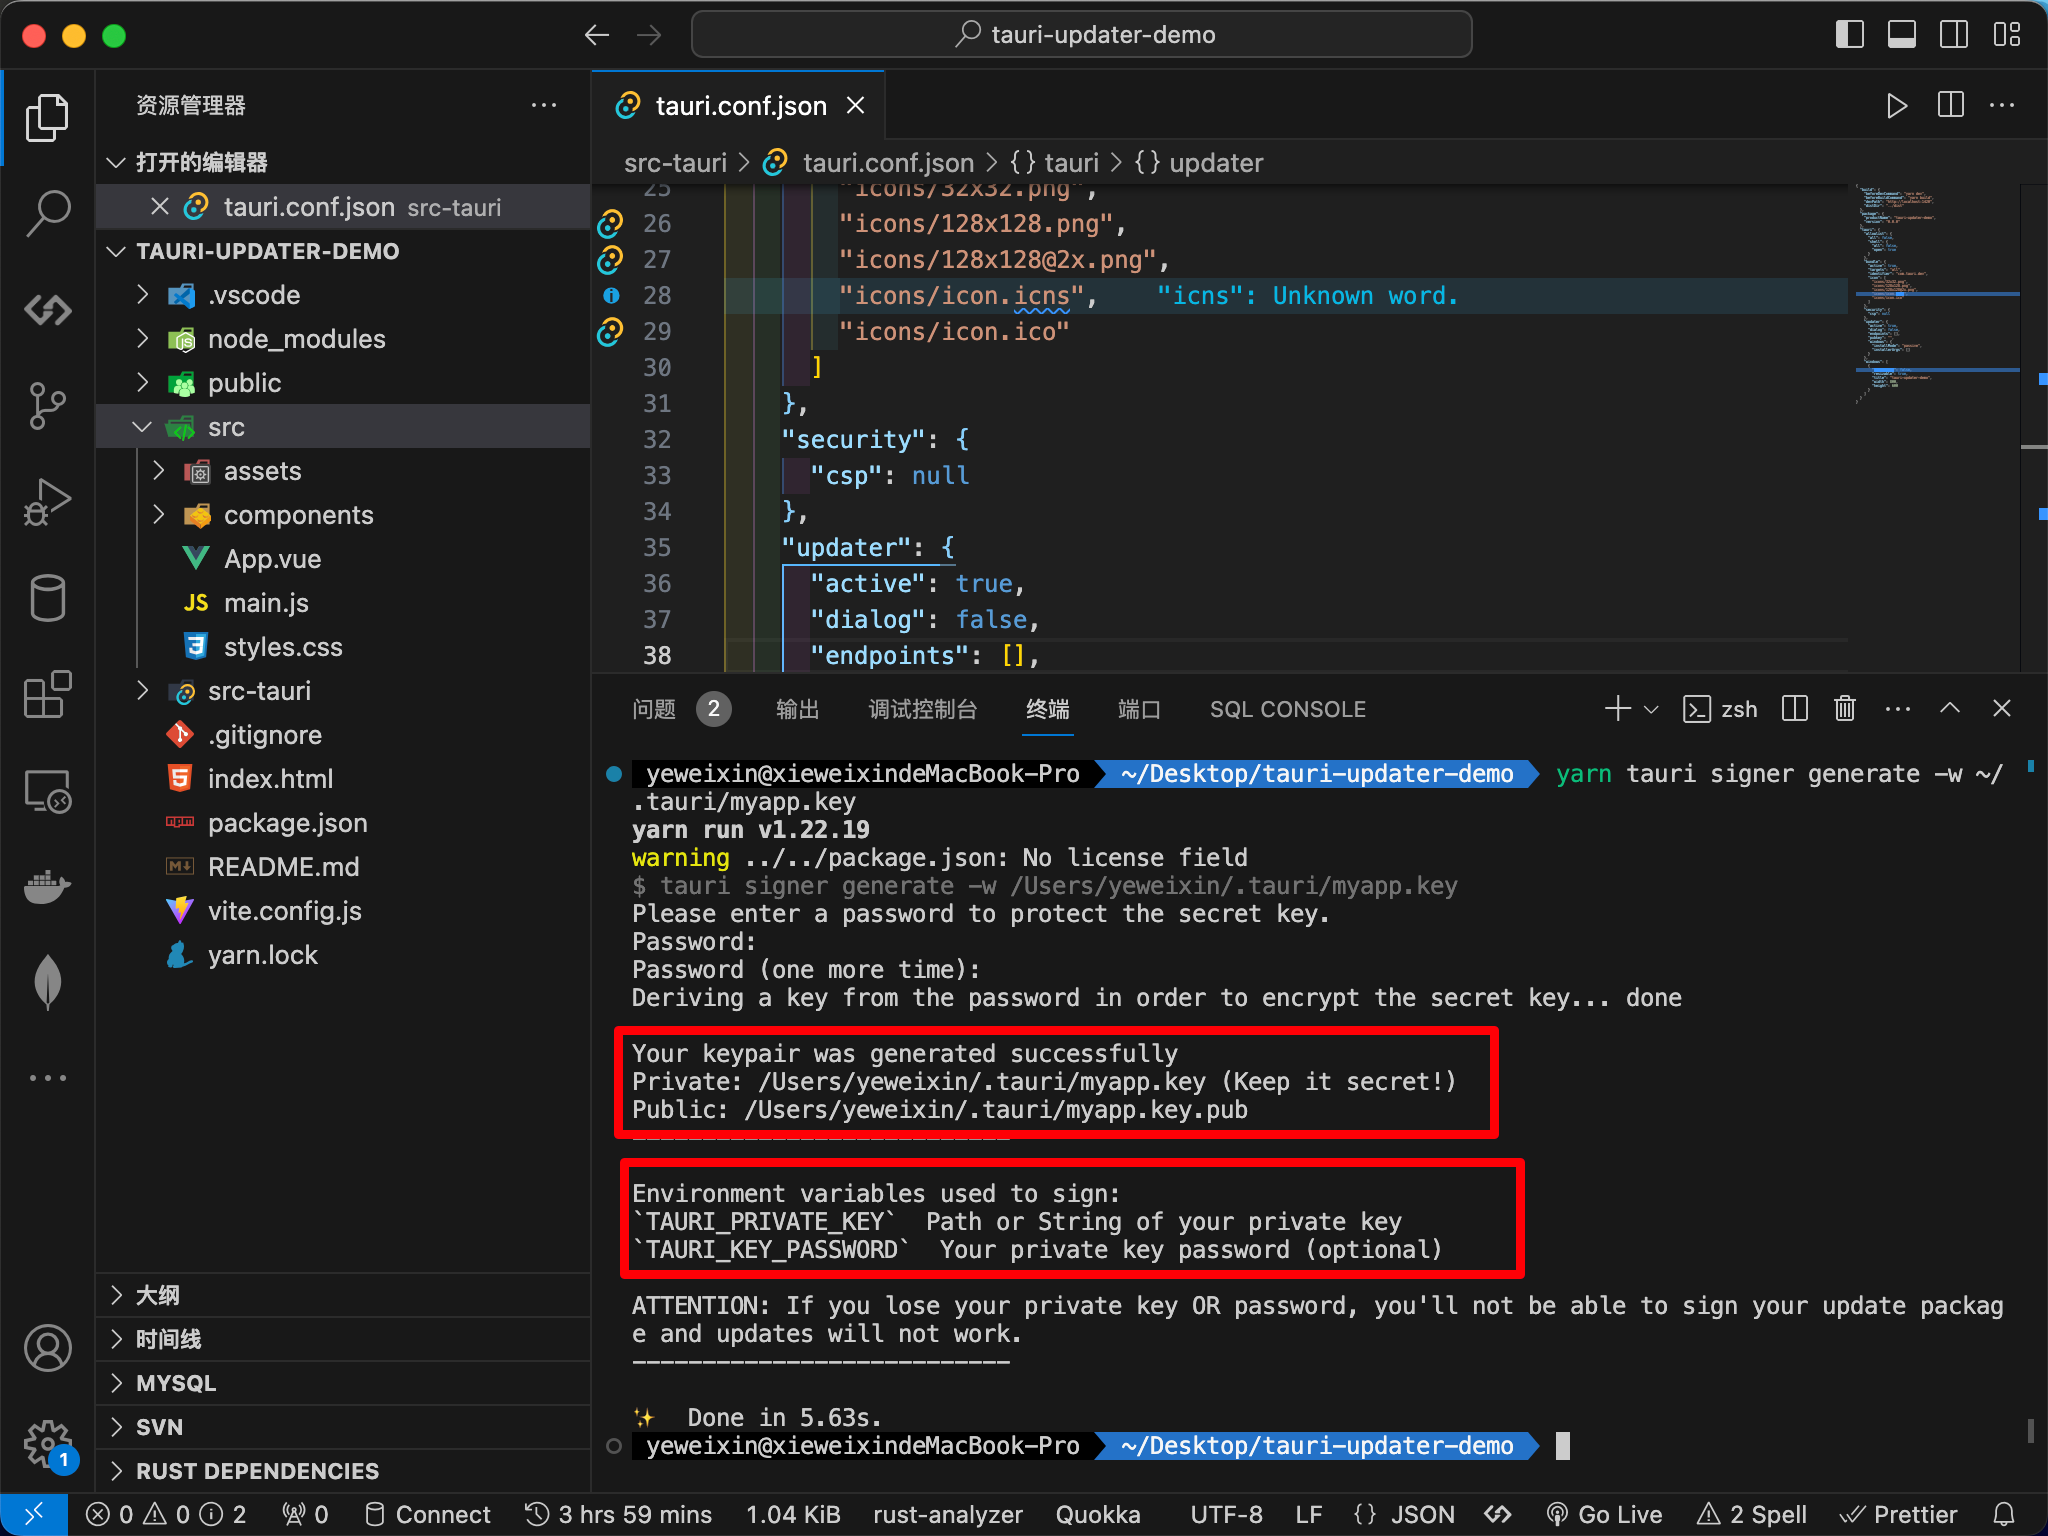Switch to the 调试控制台 debug console tab

[922, 709]
